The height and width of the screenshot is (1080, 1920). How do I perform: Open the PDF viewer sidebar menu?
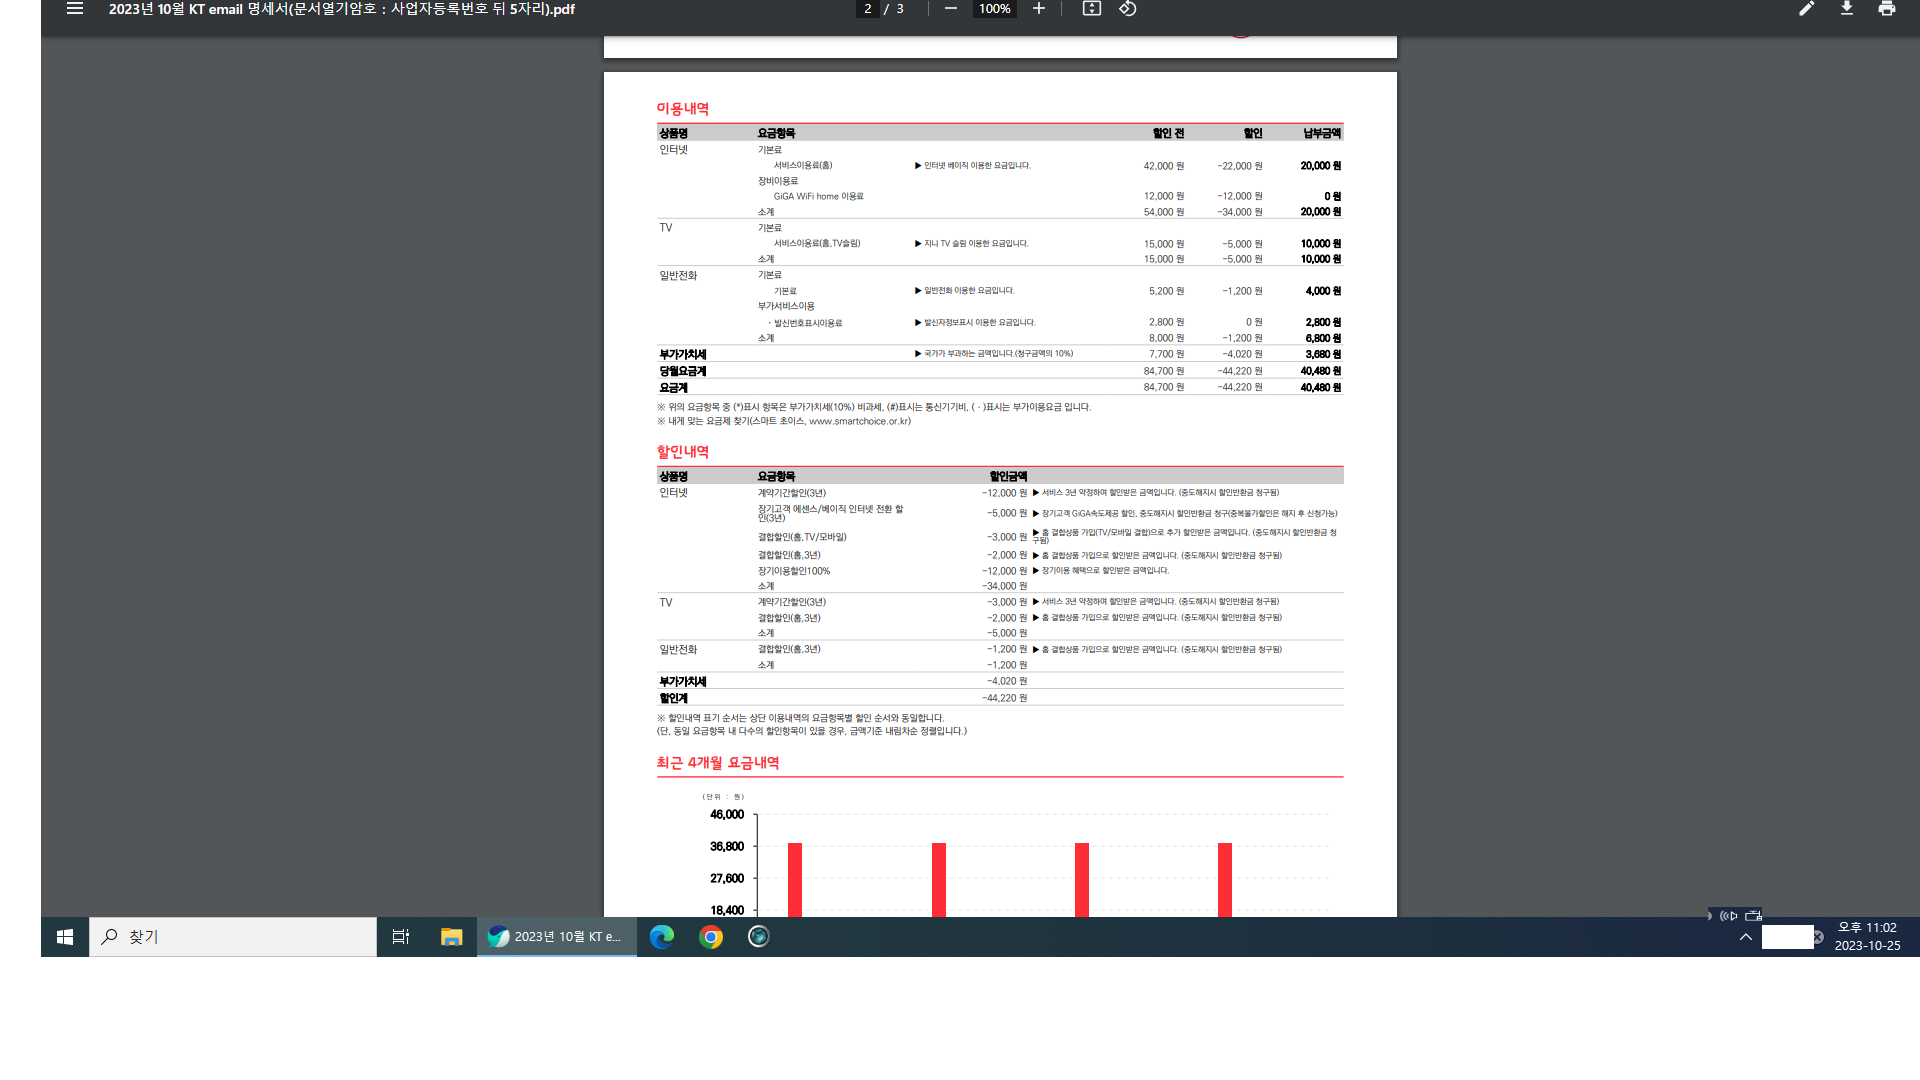coord(75,9)
